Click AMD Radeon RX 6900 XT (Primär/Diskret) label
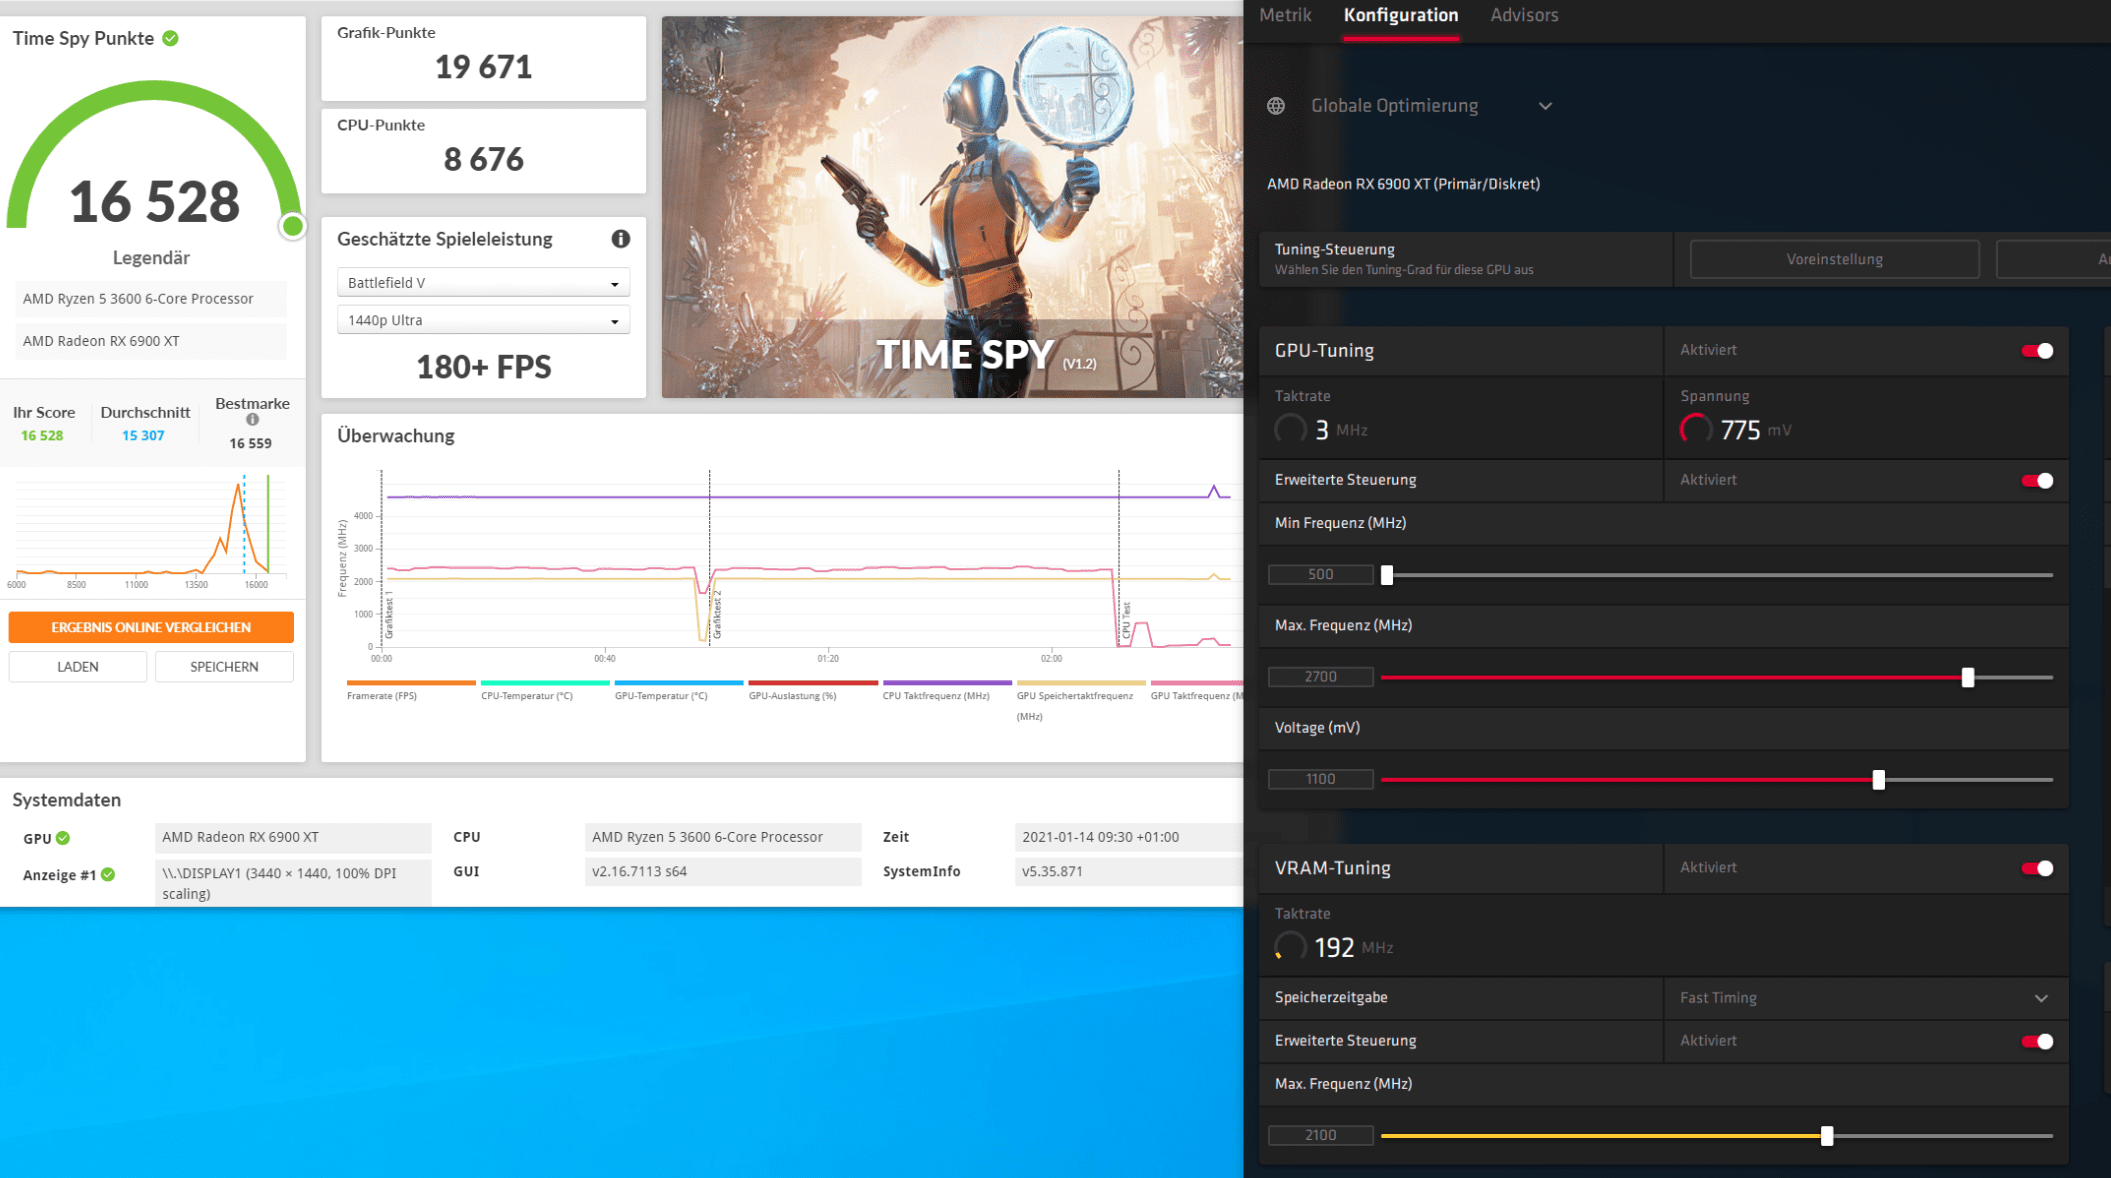This screenshot has height=1178, width=2111. (1403, 184)
